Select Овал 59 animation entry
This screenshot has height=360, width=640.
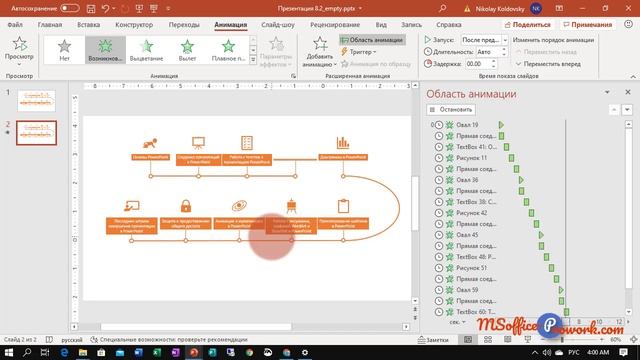(468, 290)
